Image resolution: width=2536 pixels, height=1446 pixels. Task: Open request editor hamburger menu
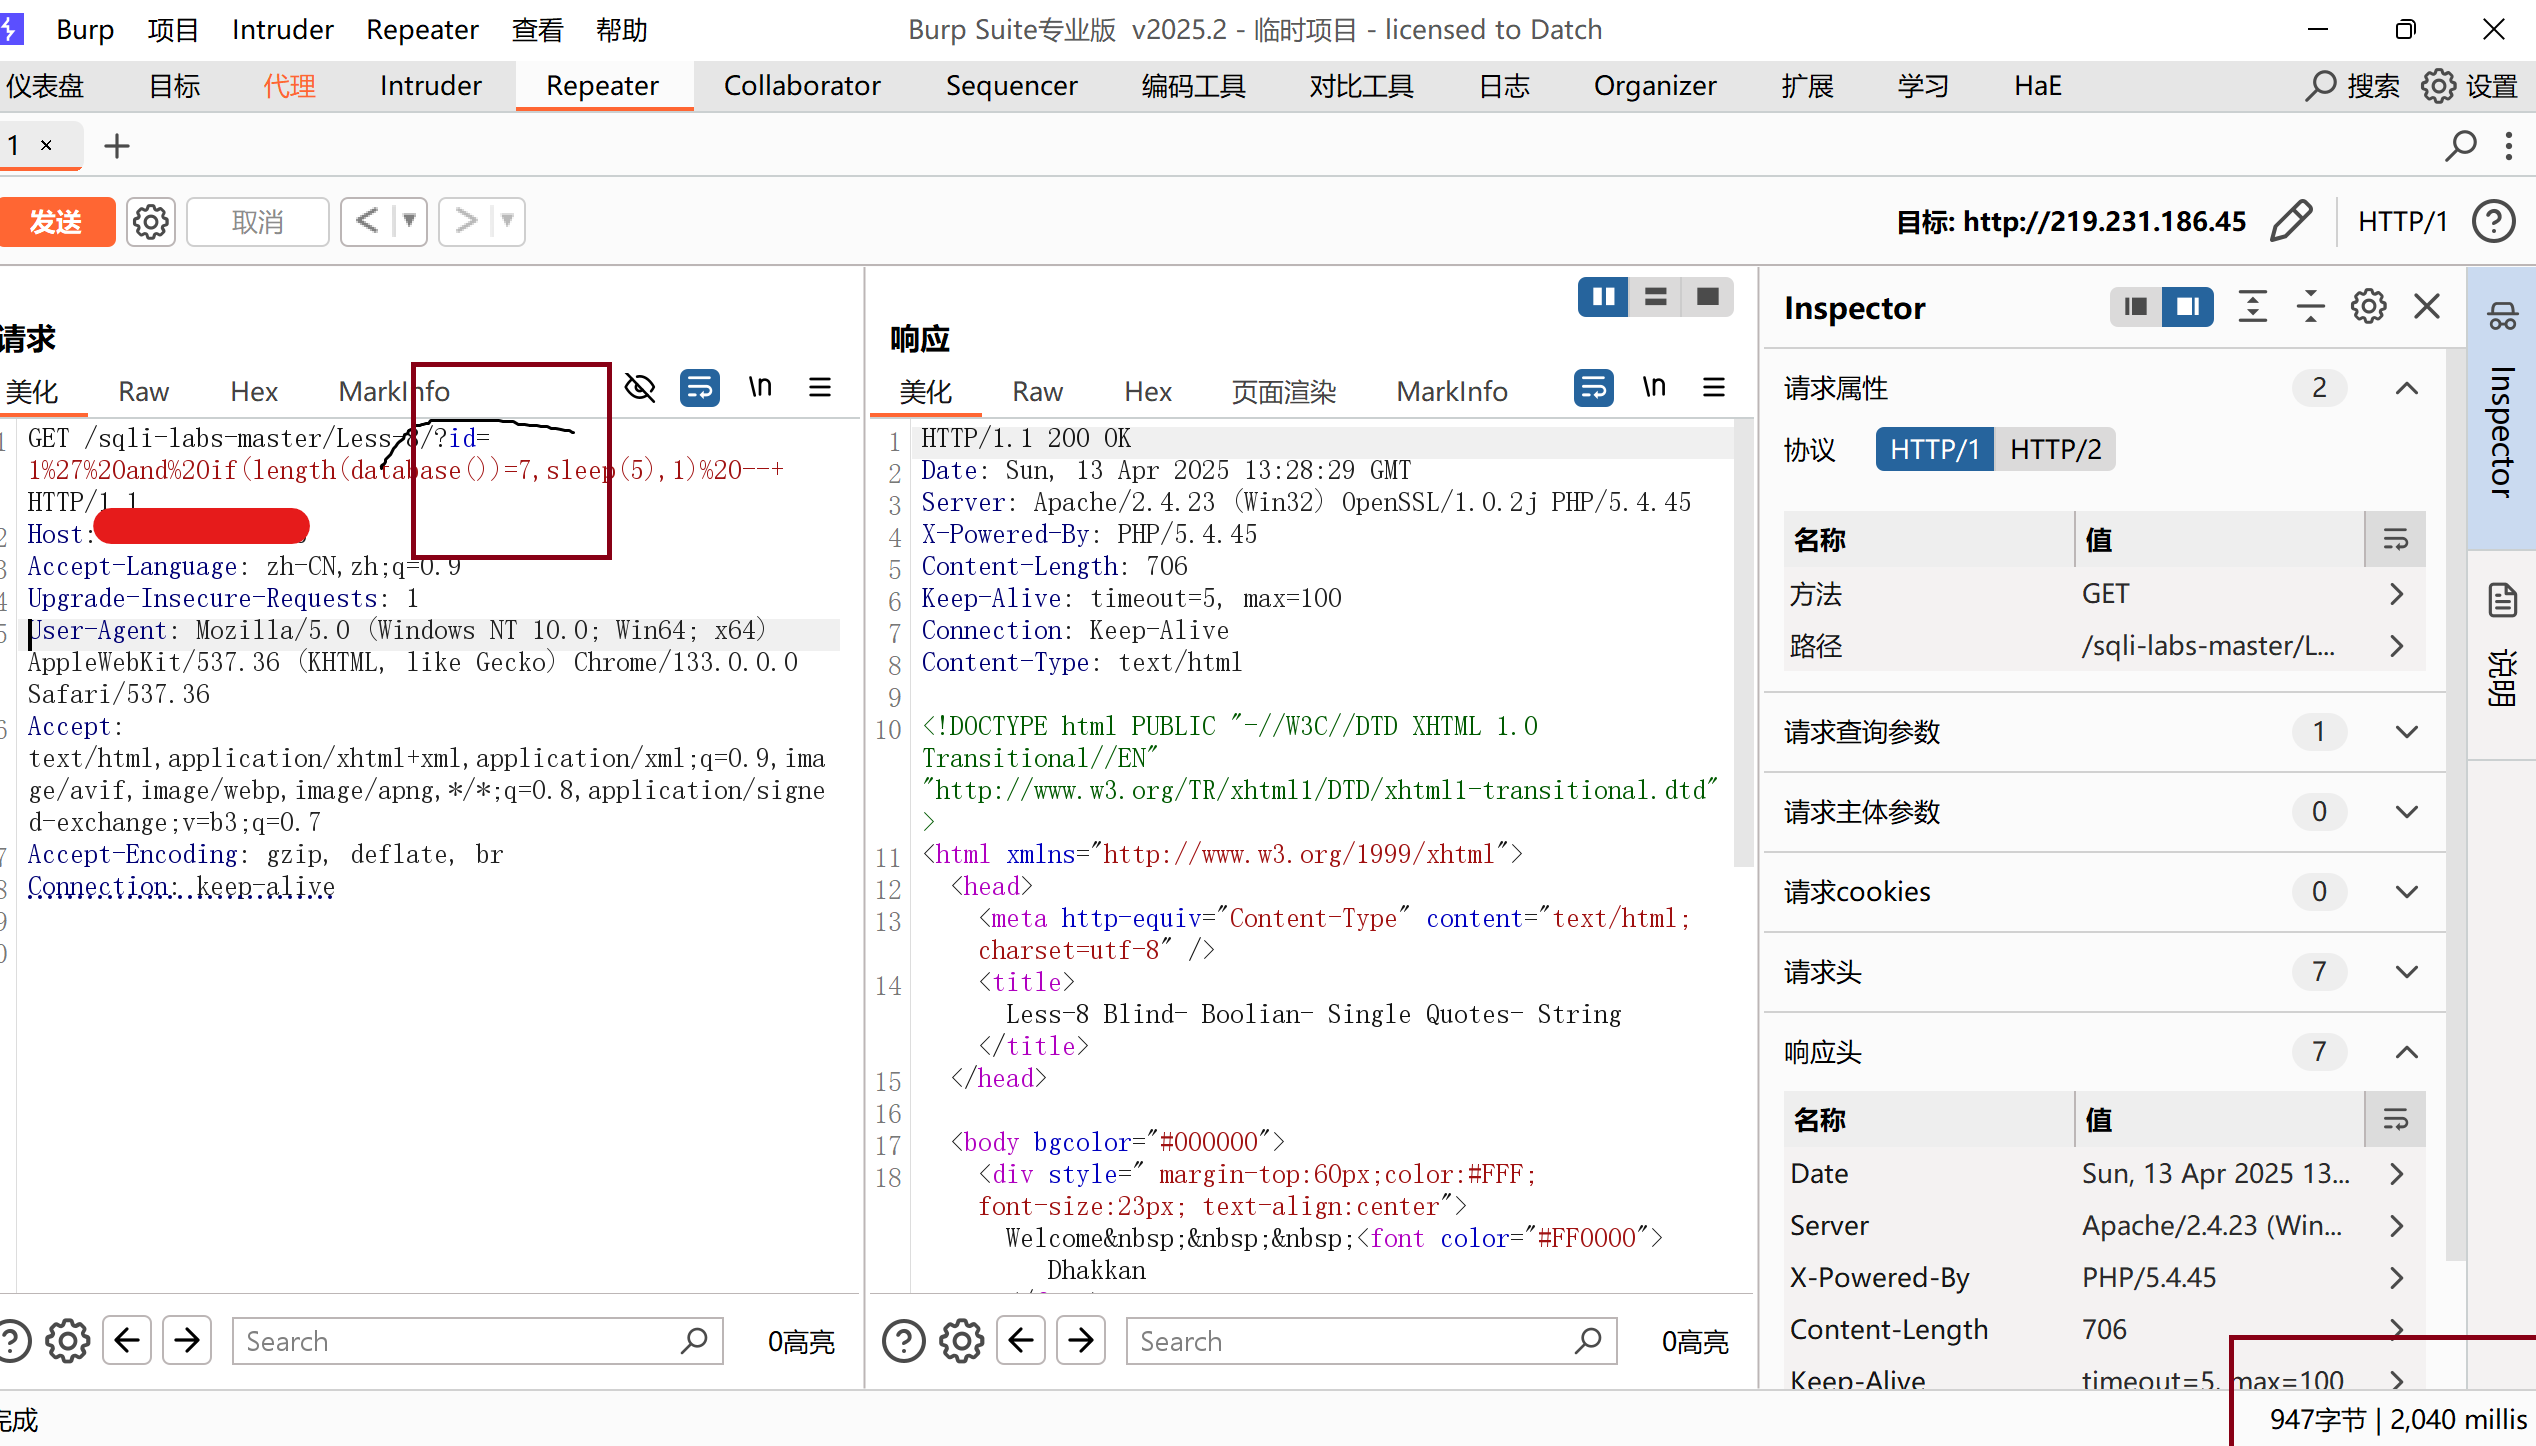(x=820, y=388)
